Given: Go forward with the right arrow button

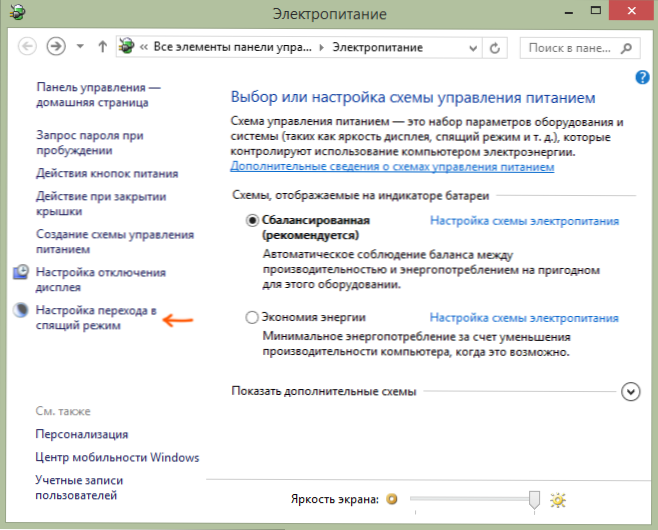Looking at the screenshot, I should (56, 46).
